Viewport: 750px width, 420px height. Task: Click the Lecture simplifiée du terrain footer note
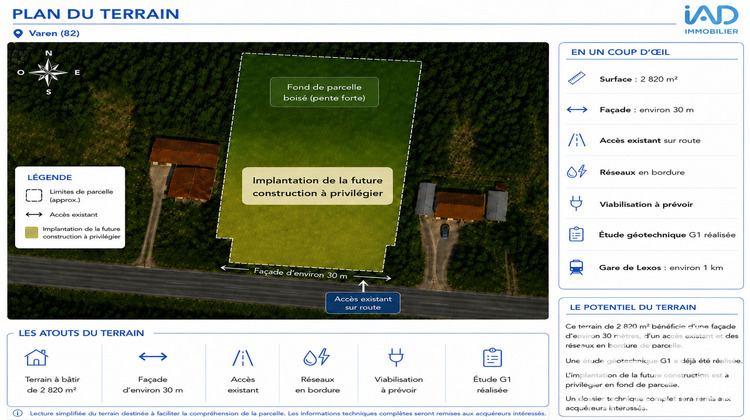[x=287, y=413]
